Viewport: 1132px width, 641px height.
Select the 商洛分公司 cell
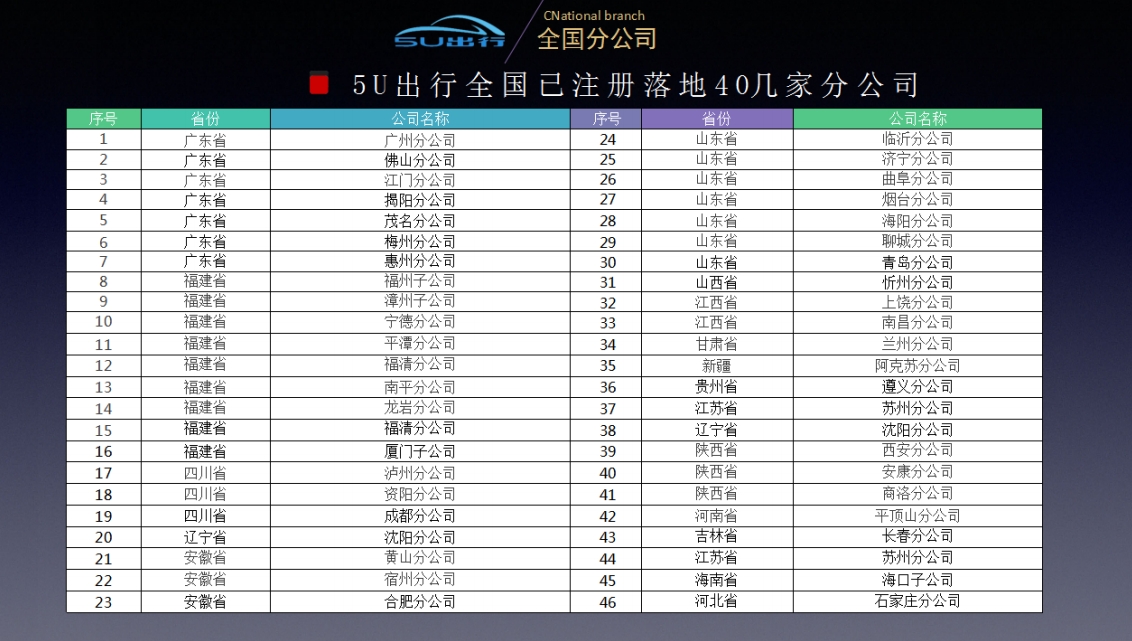click(918, 494)
